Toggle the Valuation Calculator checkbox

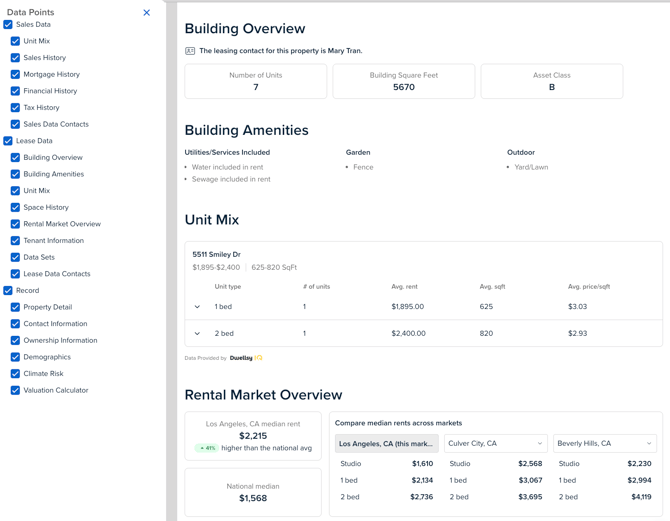click(15, 390)
